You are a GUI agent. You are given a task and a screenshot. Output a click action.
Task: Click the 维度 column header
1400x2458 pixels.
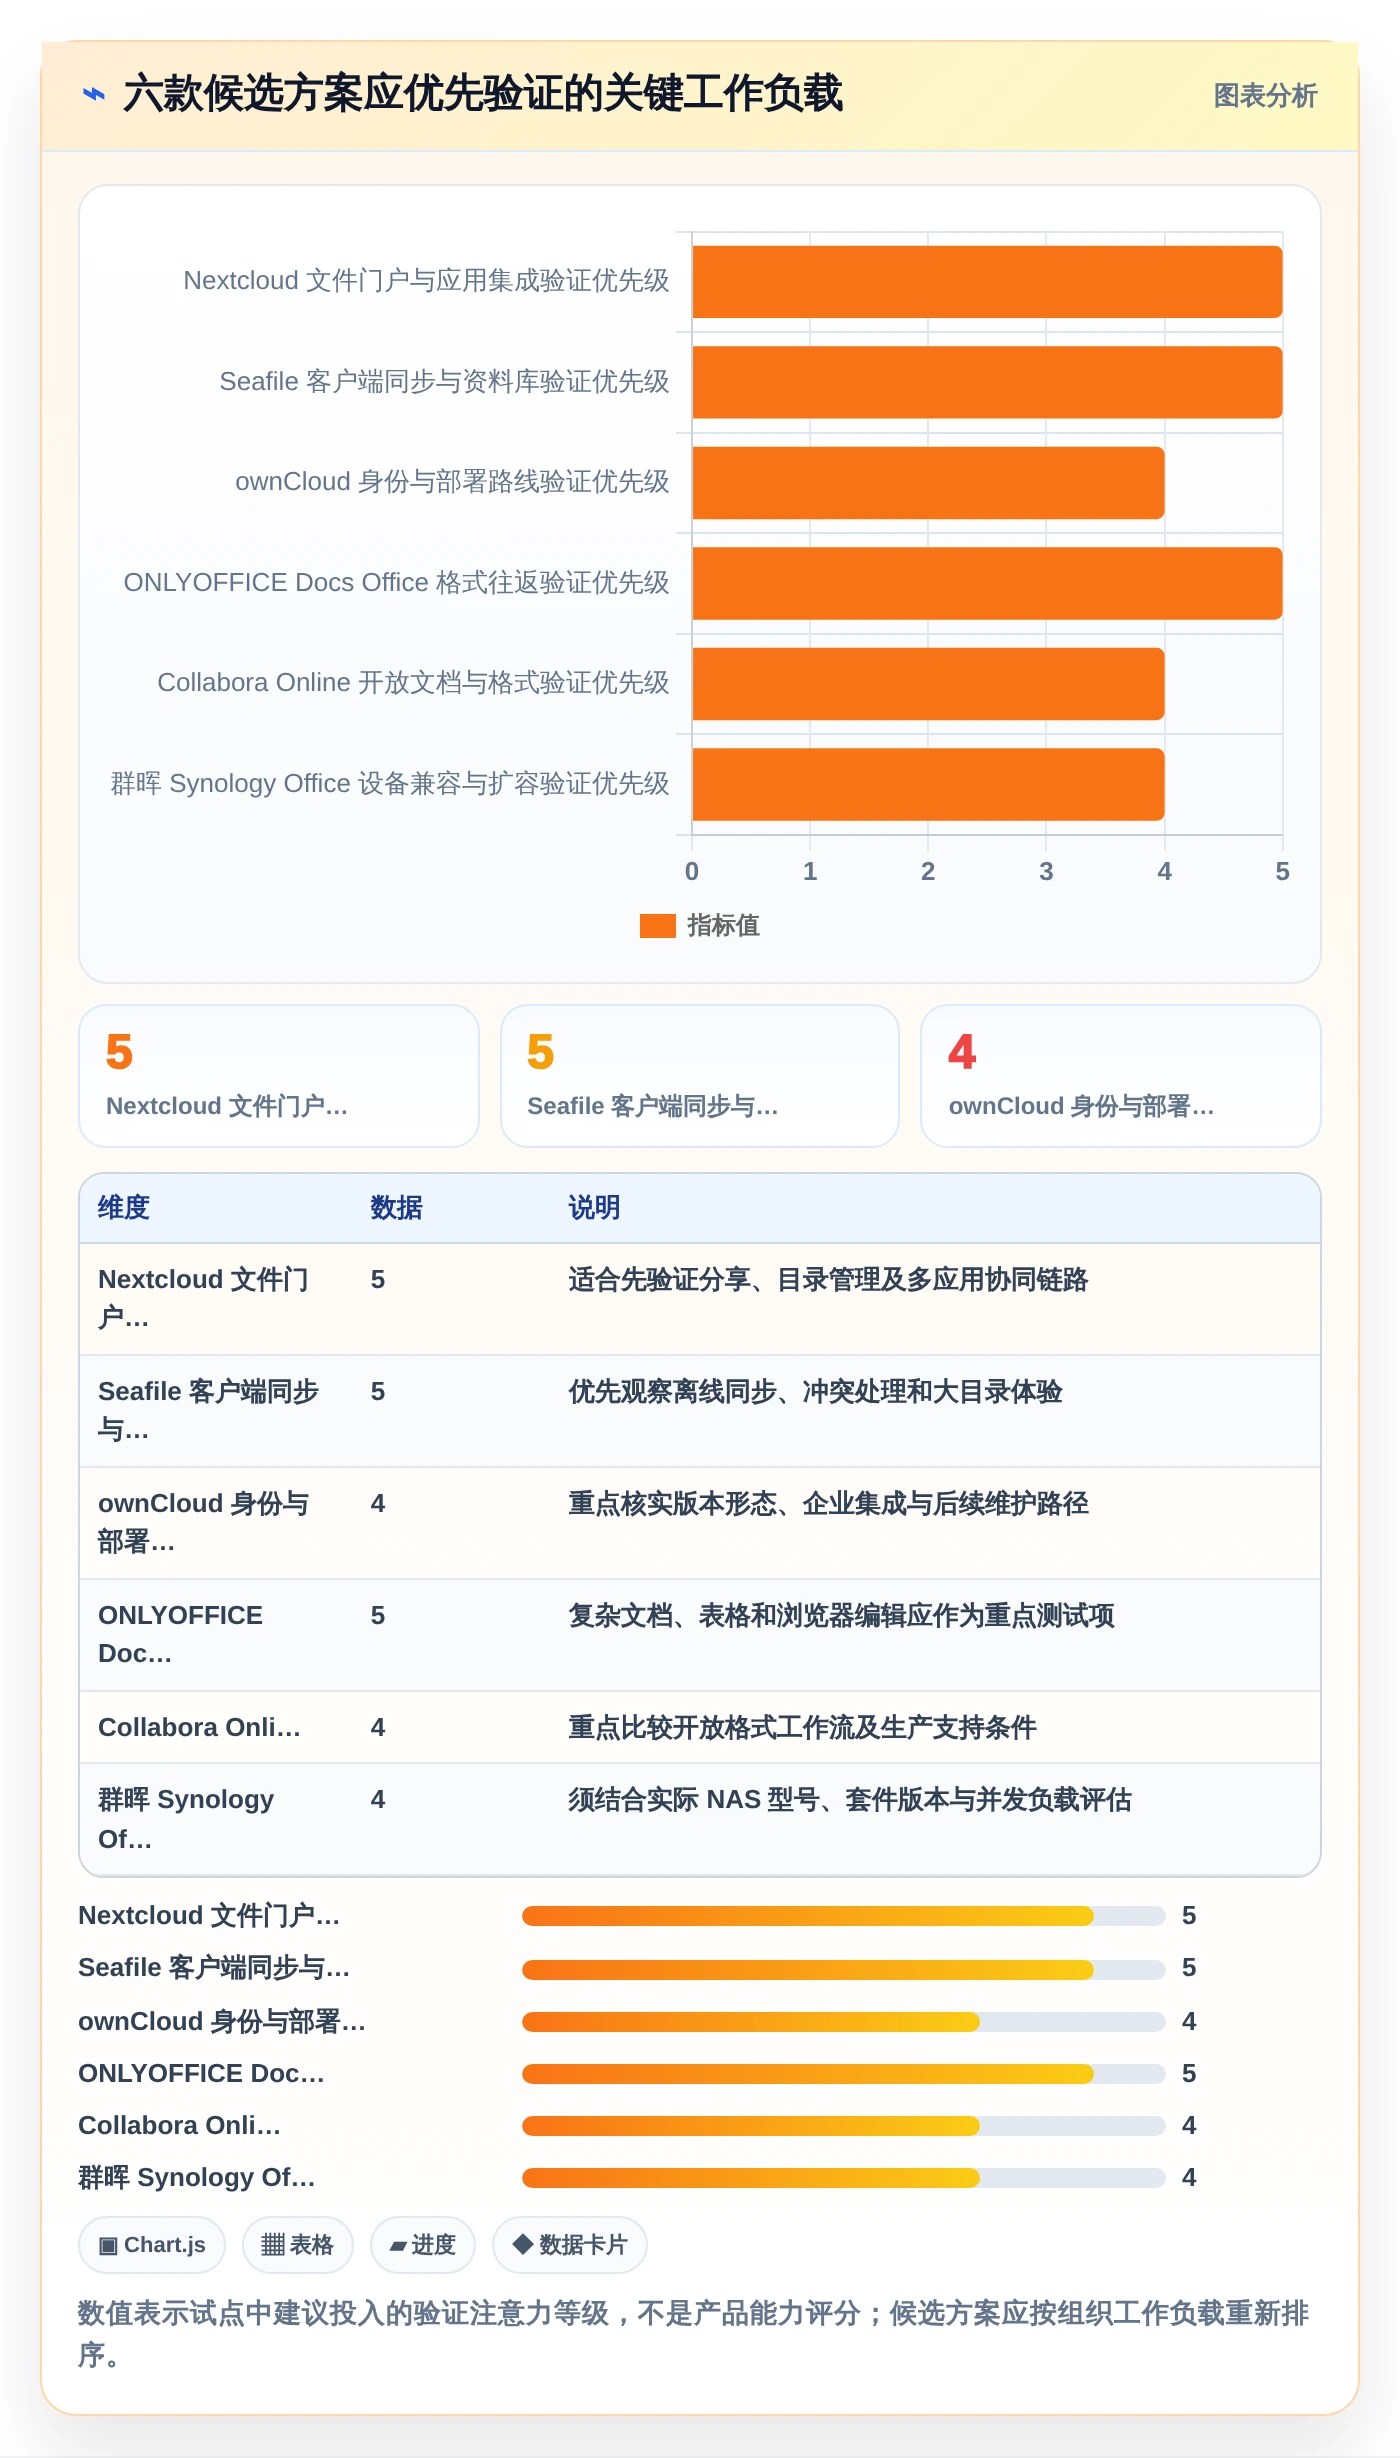point(124,1208)
